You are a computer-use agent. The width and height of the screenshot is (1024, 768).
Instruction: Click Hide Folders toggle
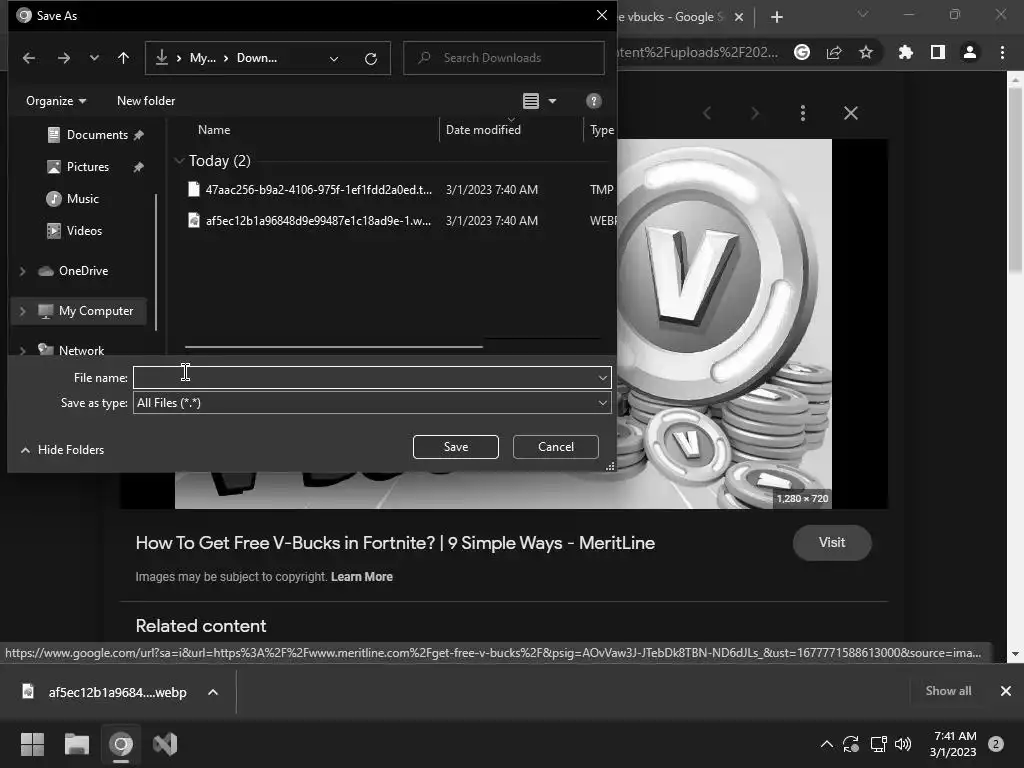pos(63,450)
